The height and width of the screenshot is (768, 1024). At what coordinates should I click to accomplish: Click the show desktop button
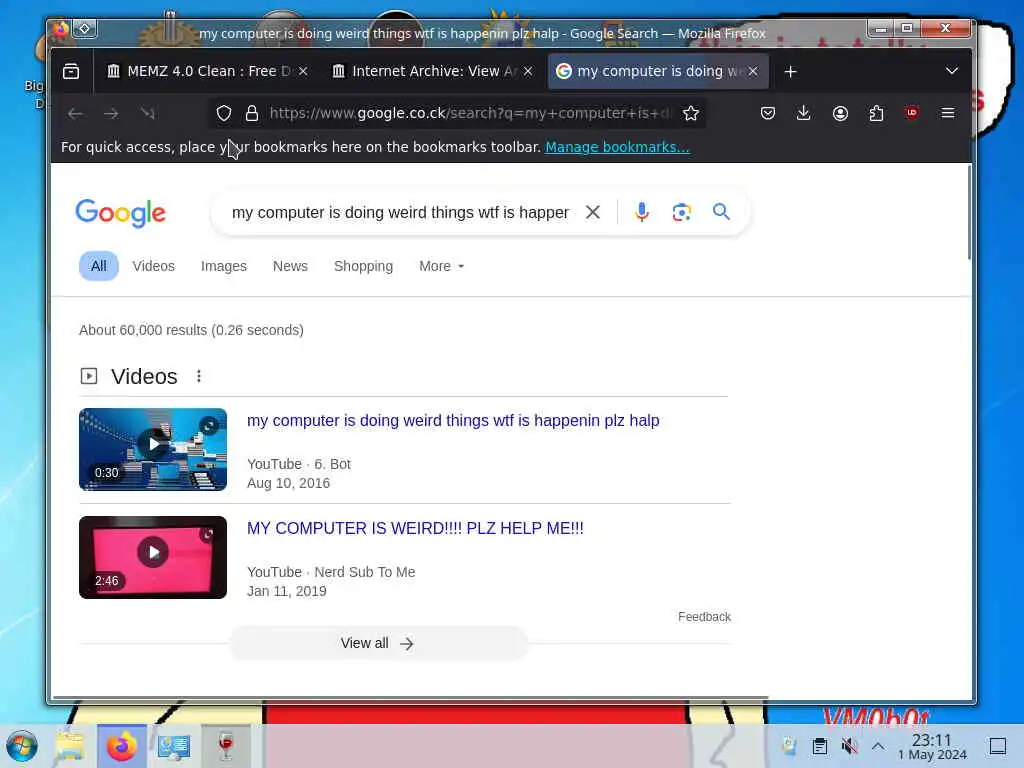click(998, 746)
